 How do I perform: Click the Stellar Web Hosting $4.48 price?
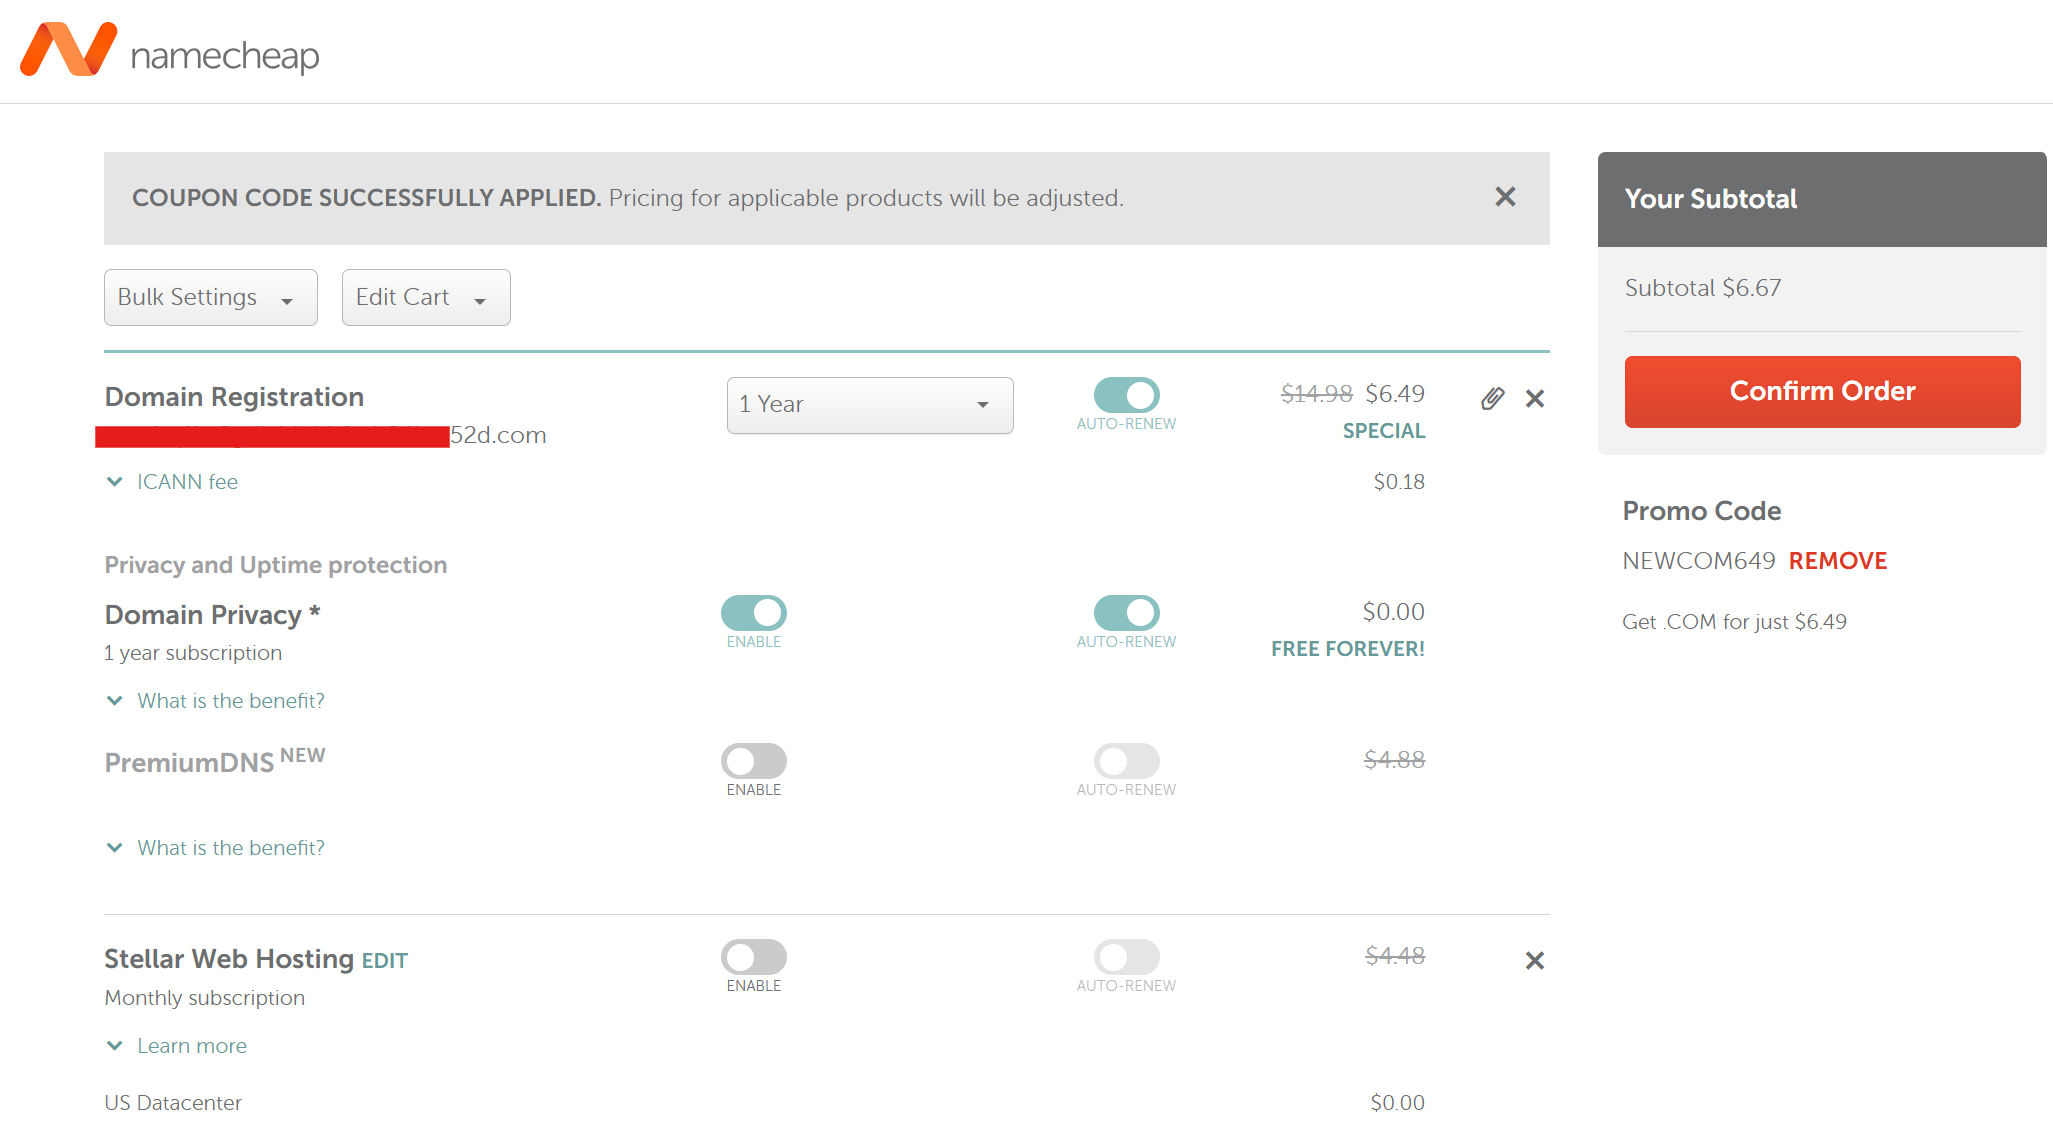point(1395,956)
